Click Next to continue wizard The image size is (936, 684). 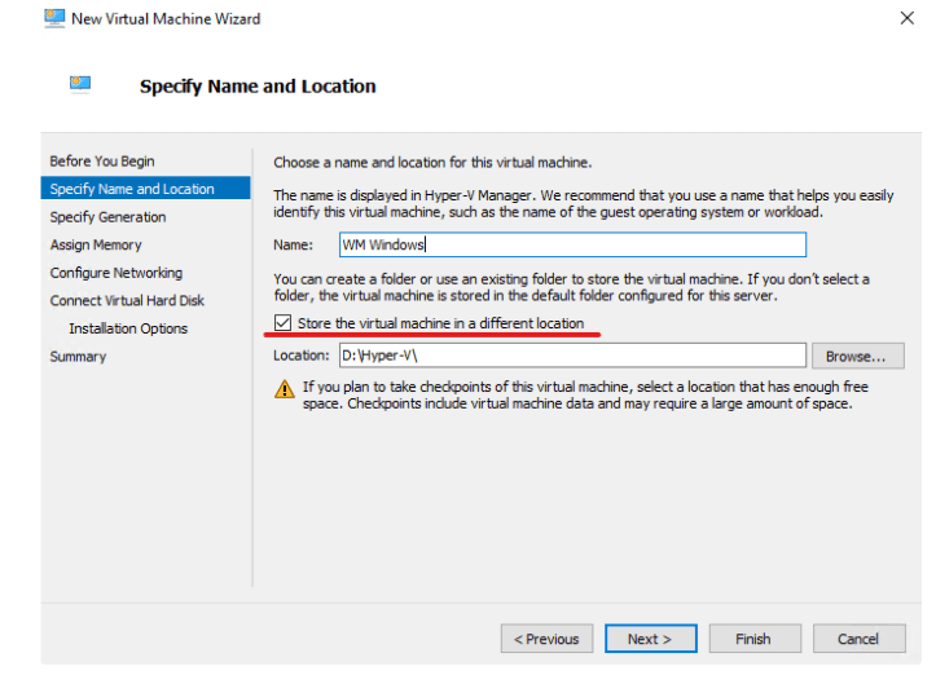coord(650,639)
